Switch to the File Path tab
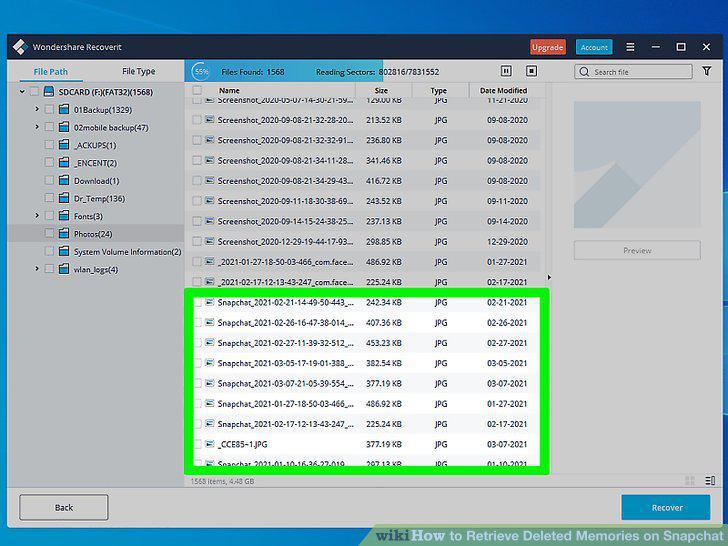728x546 pixels. [x=51, y=72]
